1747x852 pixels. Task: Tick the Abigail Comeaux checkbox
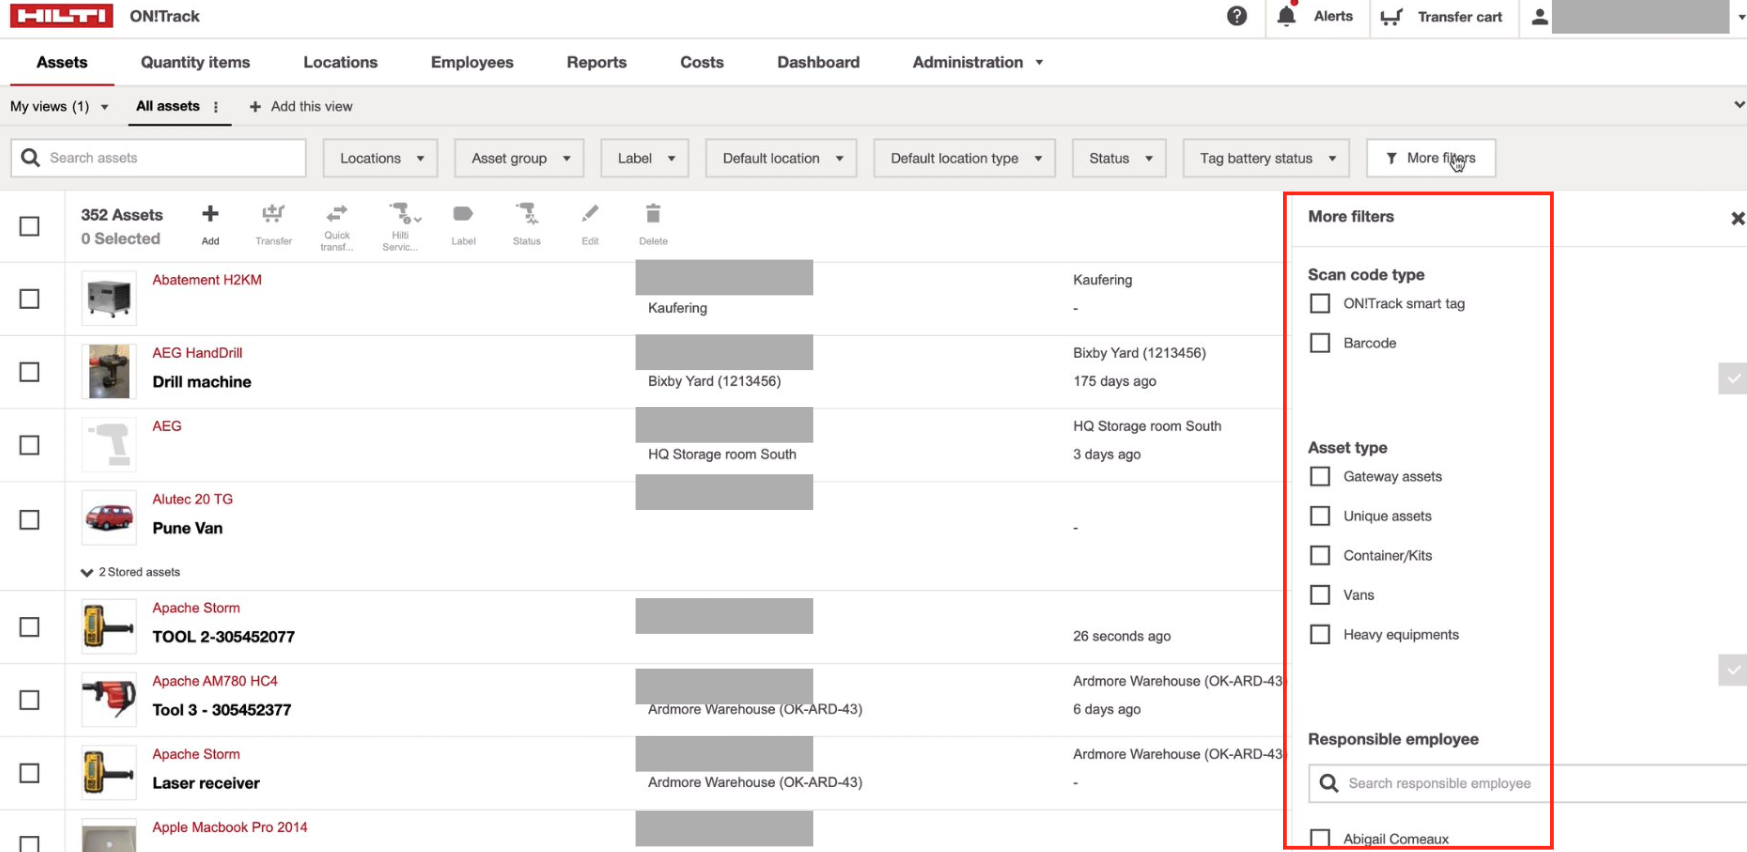pyautogui.click(x=1320, y=838)
